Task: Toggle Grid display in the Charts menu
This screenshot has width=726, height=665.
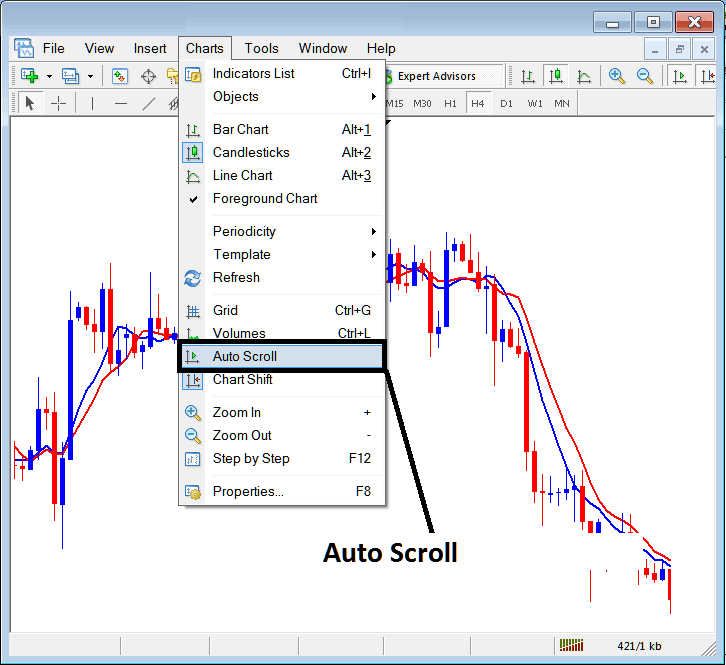Action: (225, 311)
